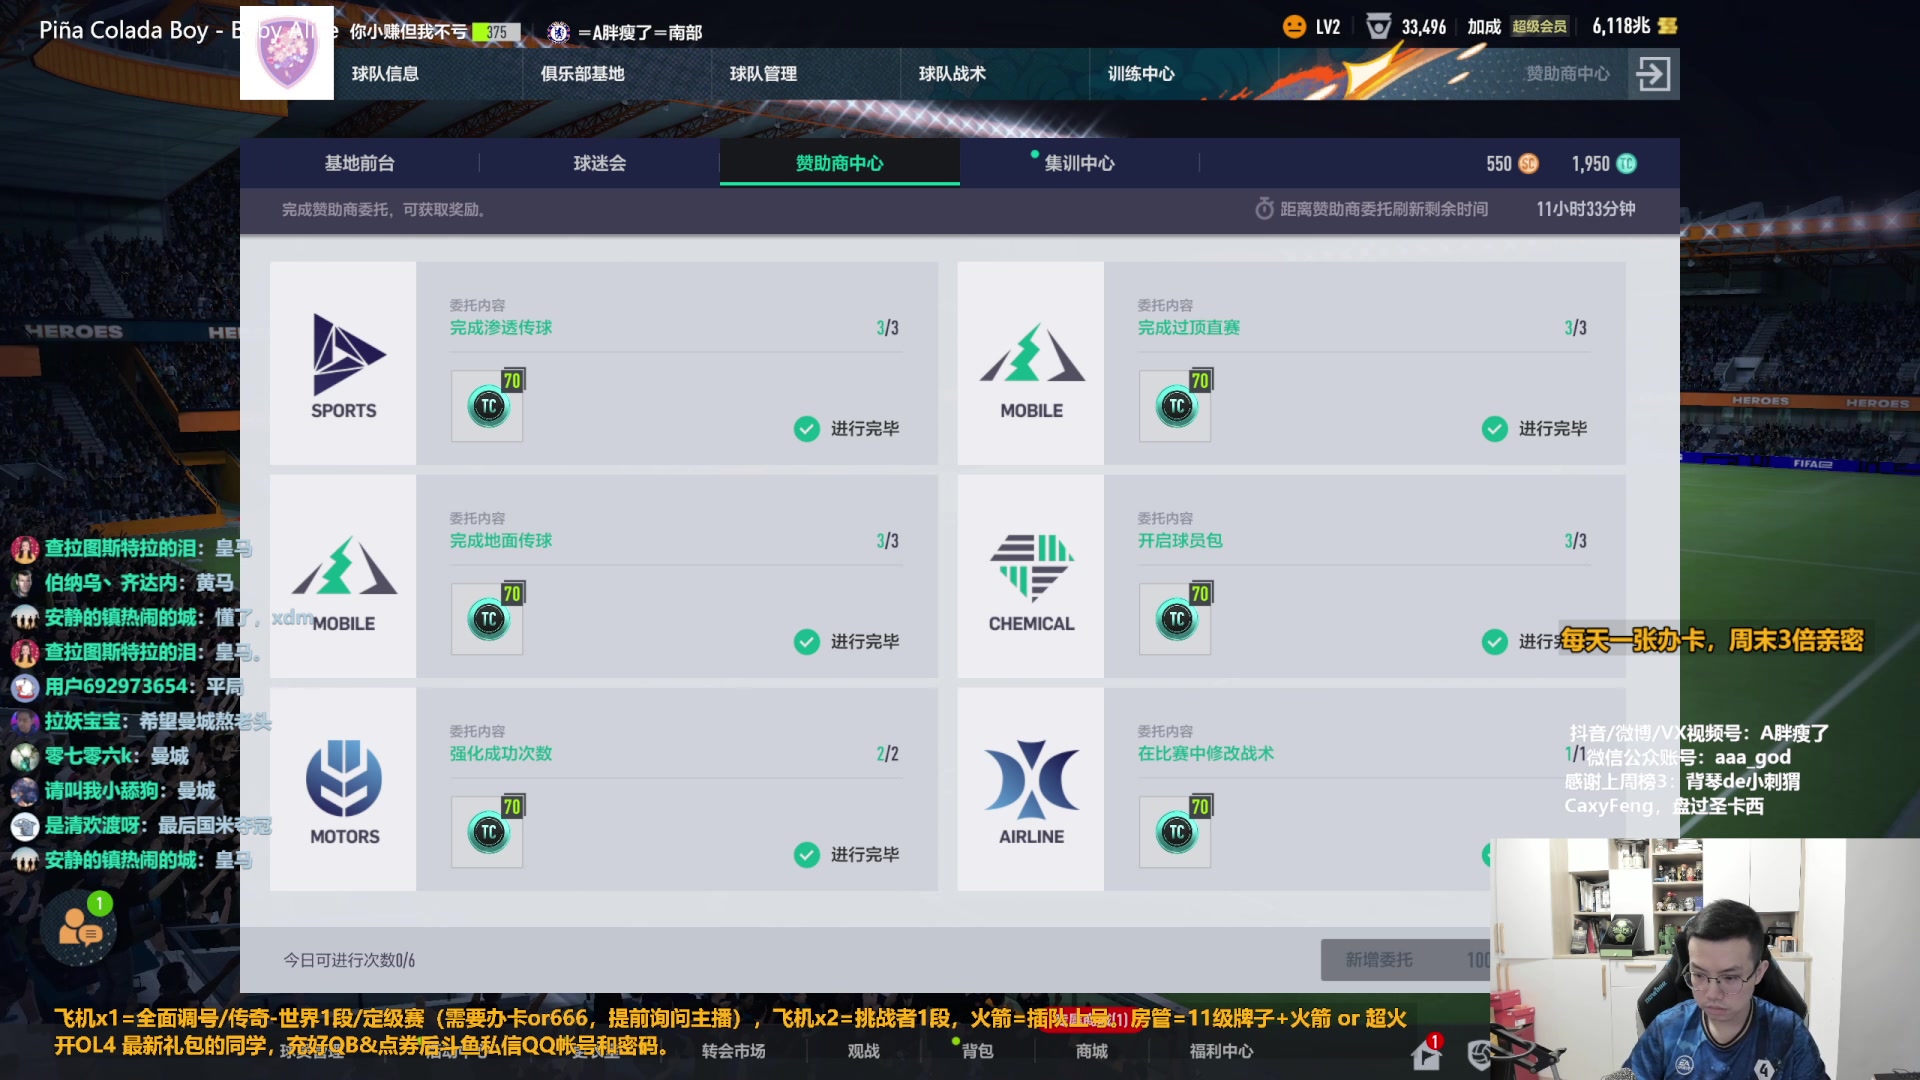Click the exit door icon in the top bar
This screenshot has width=1920, height=1080.
point(1653,74)
